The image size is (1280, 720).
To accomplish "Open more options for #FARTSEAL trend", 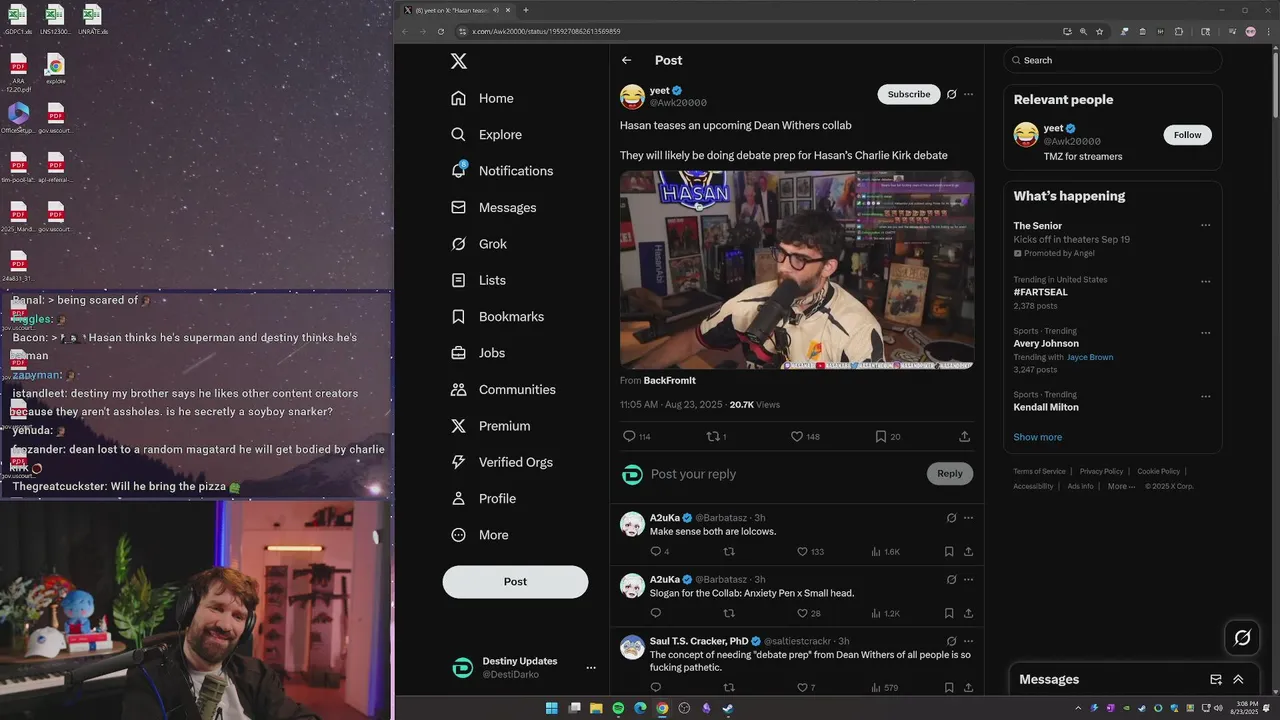I will click(x=1205, y=281).
